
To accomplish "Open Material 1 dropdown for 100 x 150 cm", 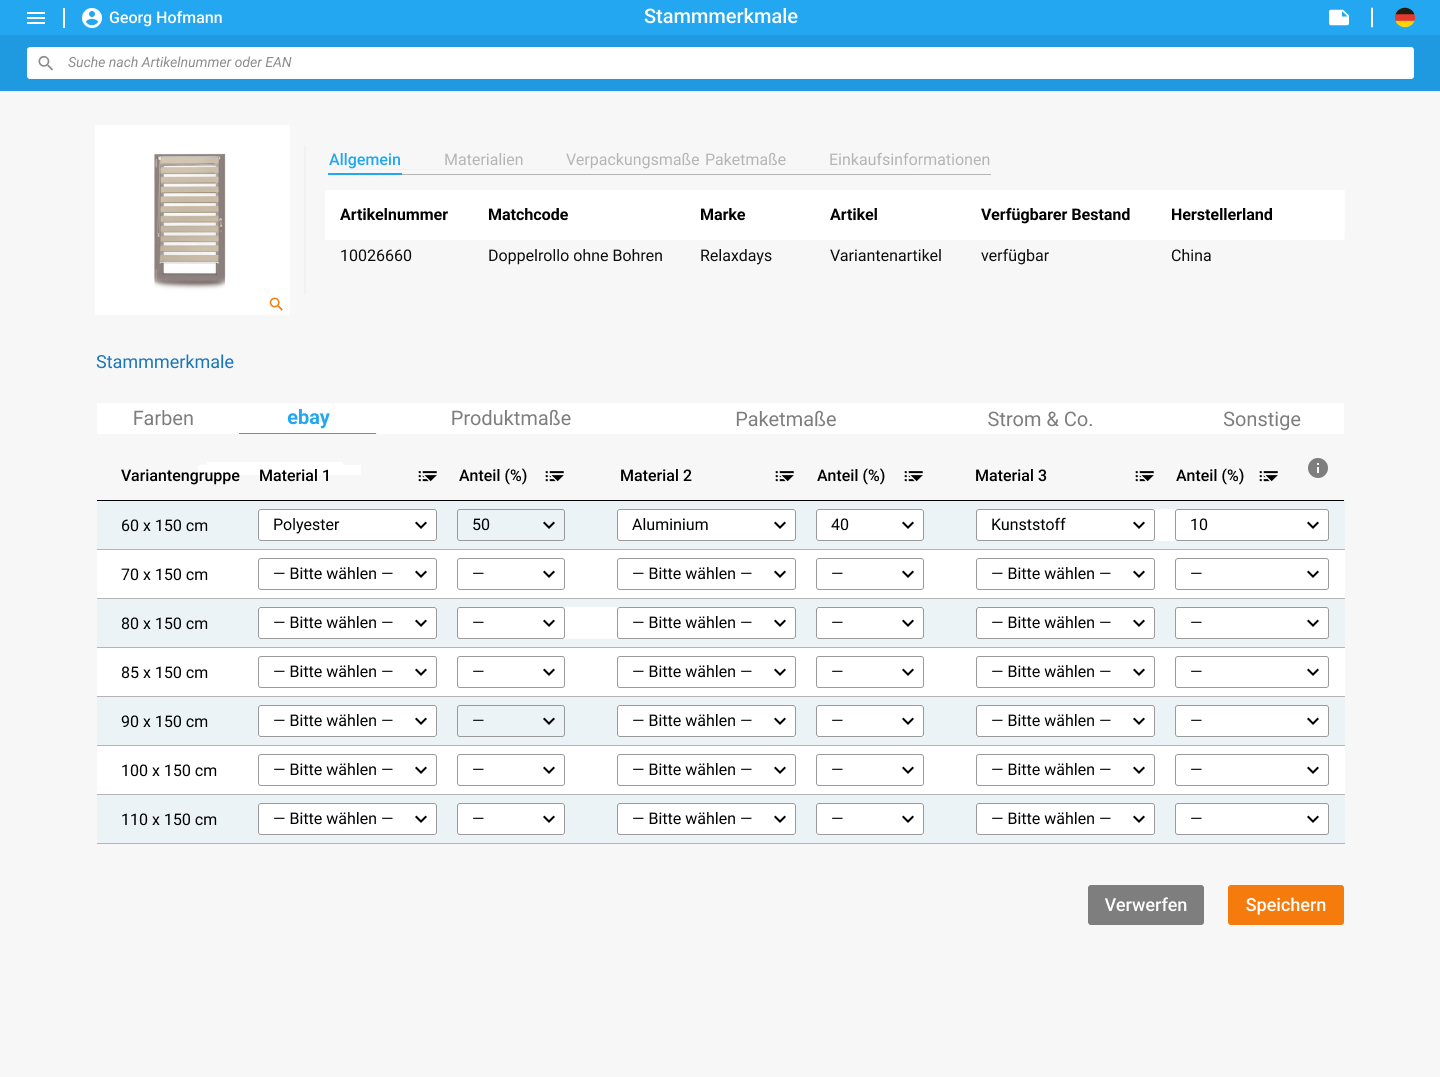I will (347, 770).
